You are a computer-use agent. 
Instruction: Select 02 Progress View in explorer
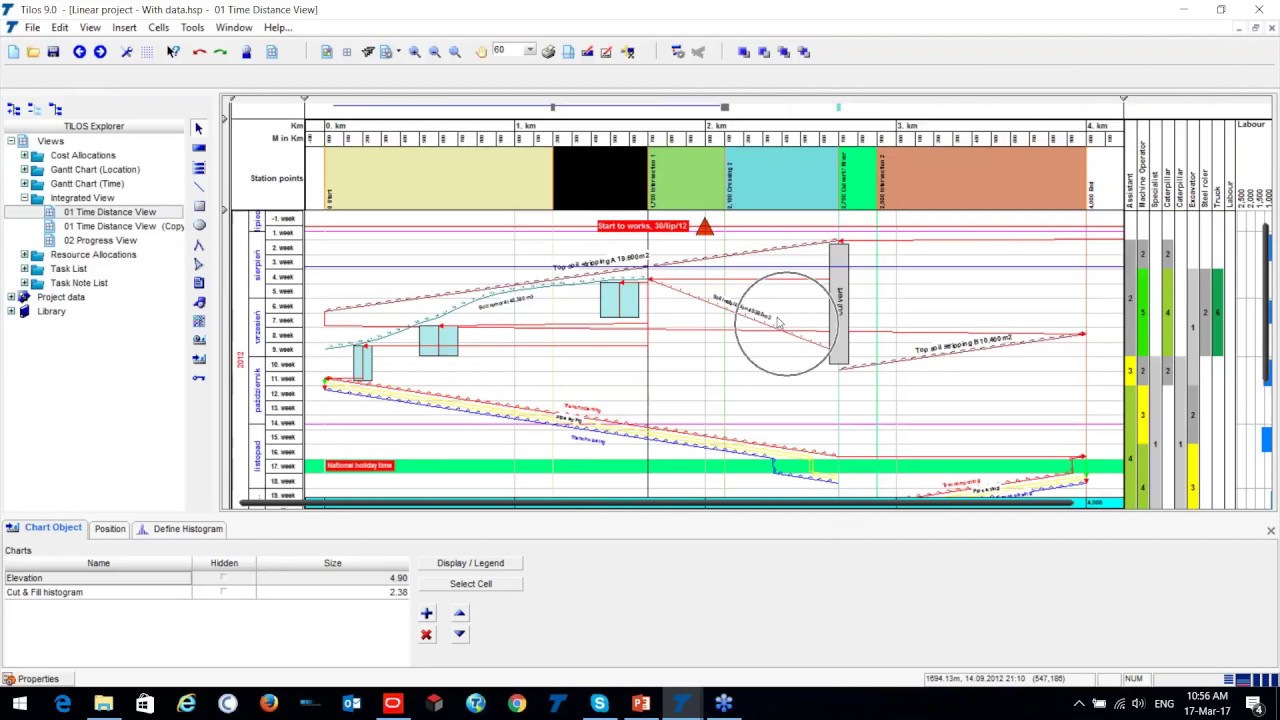[x=100, y=240]
